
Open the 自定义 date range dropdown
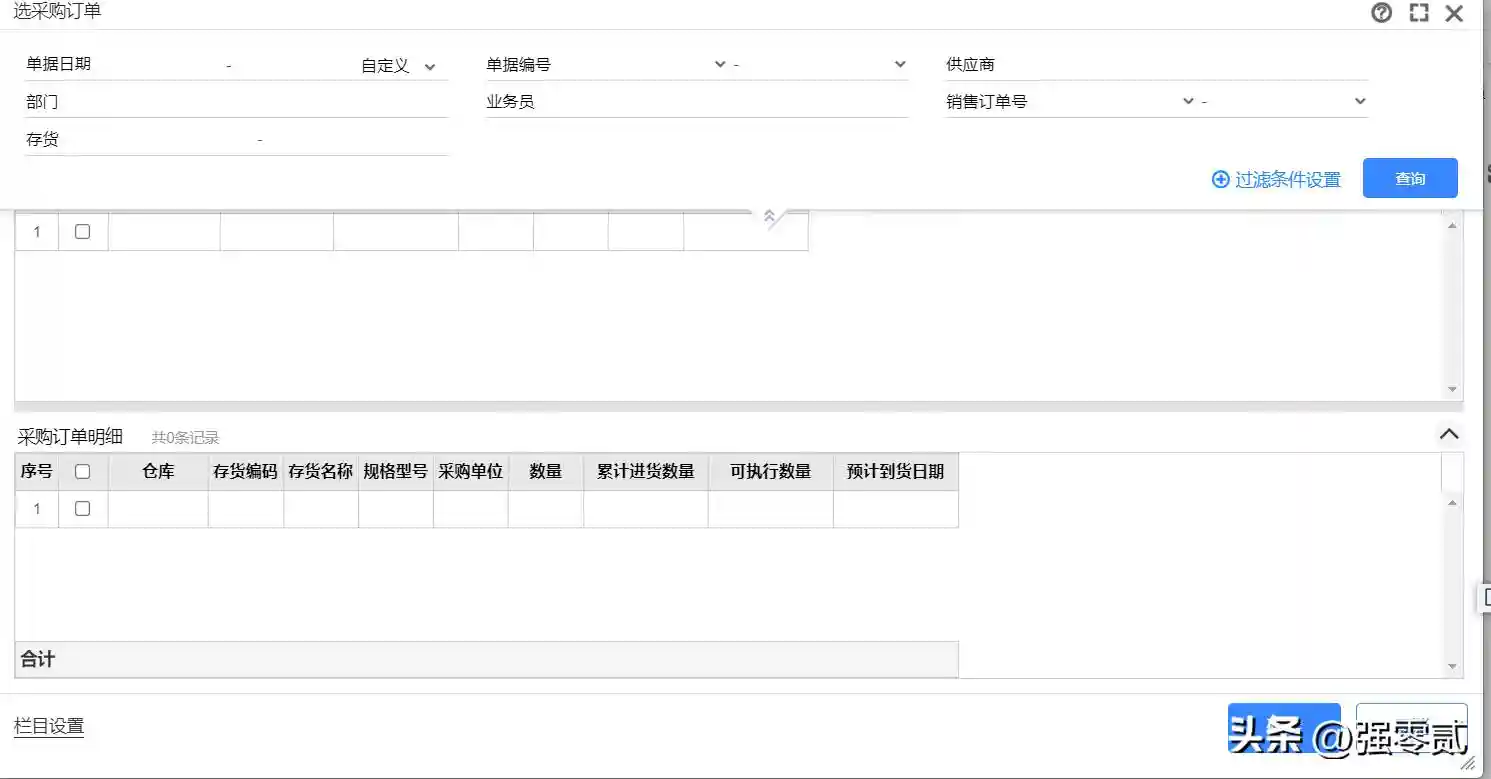pos(430,67)
